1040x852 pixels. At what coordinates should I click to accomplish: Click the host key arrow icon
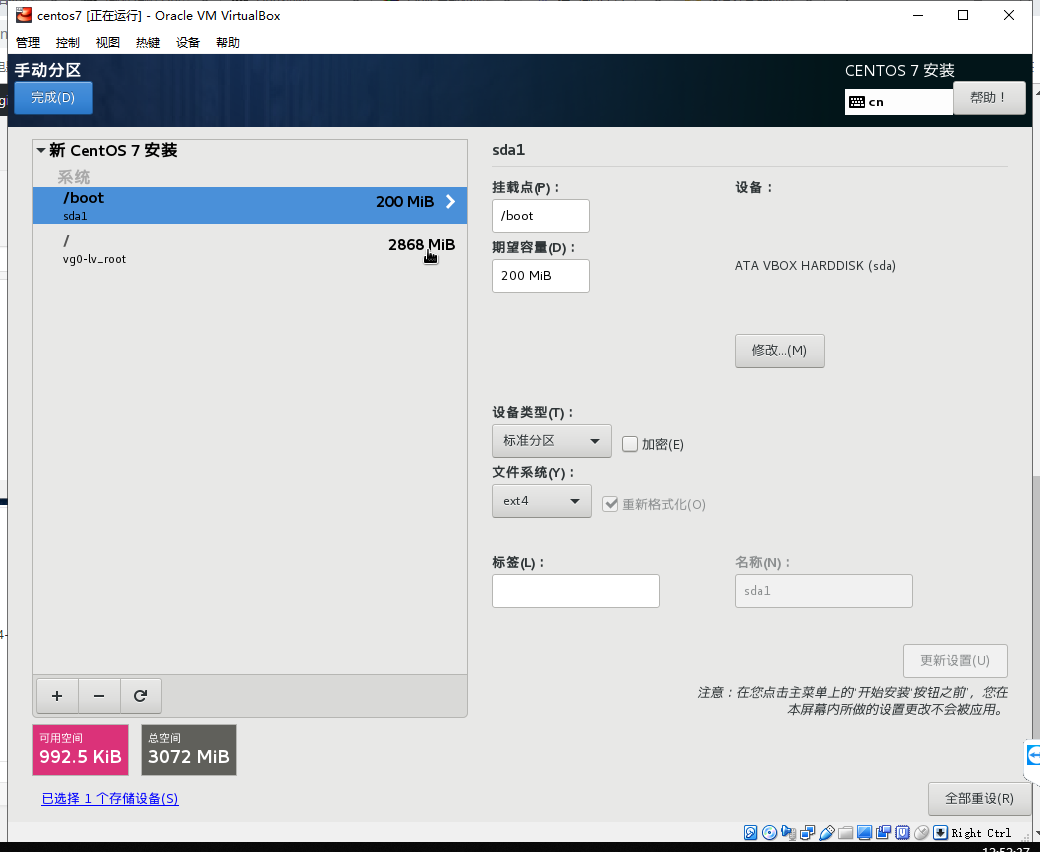point(940,833)
